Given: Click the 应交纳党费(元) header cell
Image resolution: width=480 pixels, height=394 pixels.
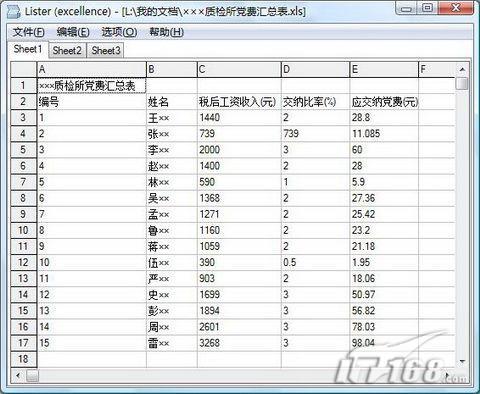Looking at the screenshot, I should point(384,102).
